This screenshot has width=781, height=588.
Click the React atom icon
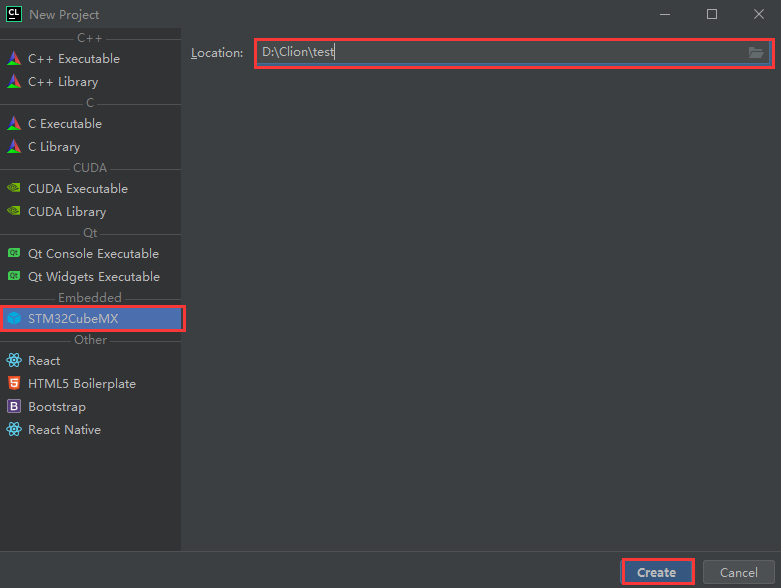[14, 360]
